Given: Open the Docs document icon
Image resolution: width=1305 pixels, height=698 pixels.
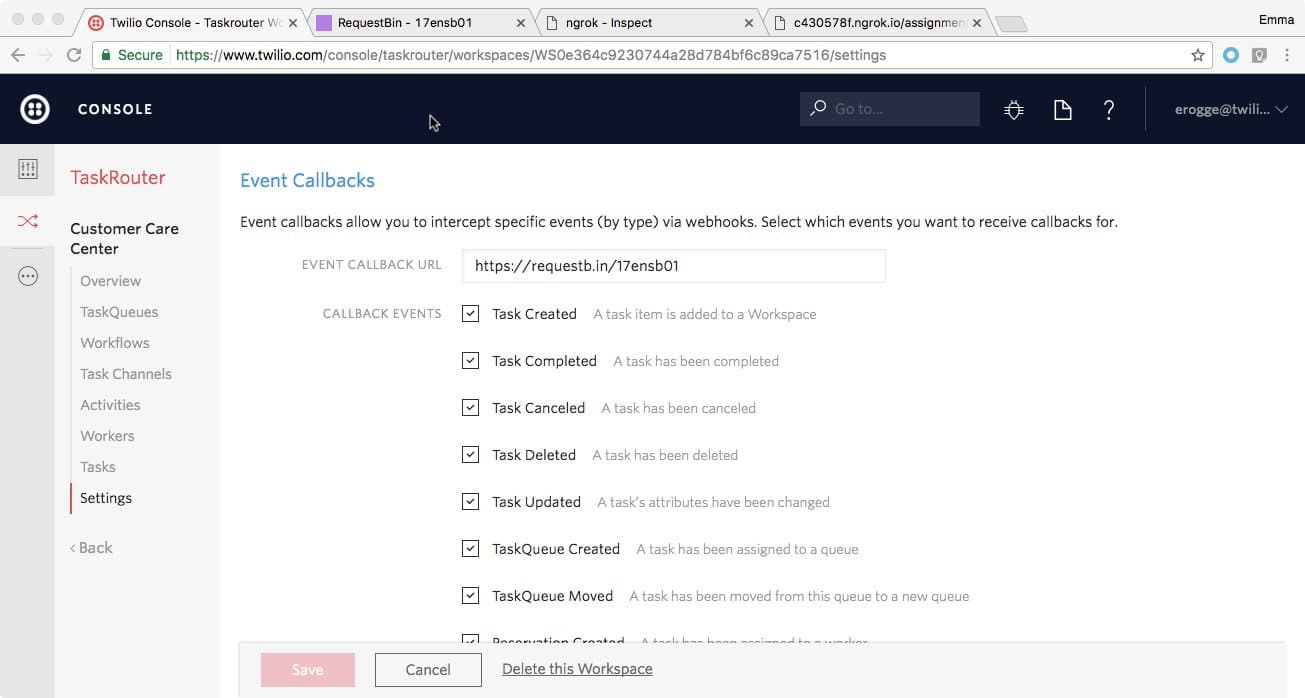Looking at the screenshot, I should click(1062, 110).
